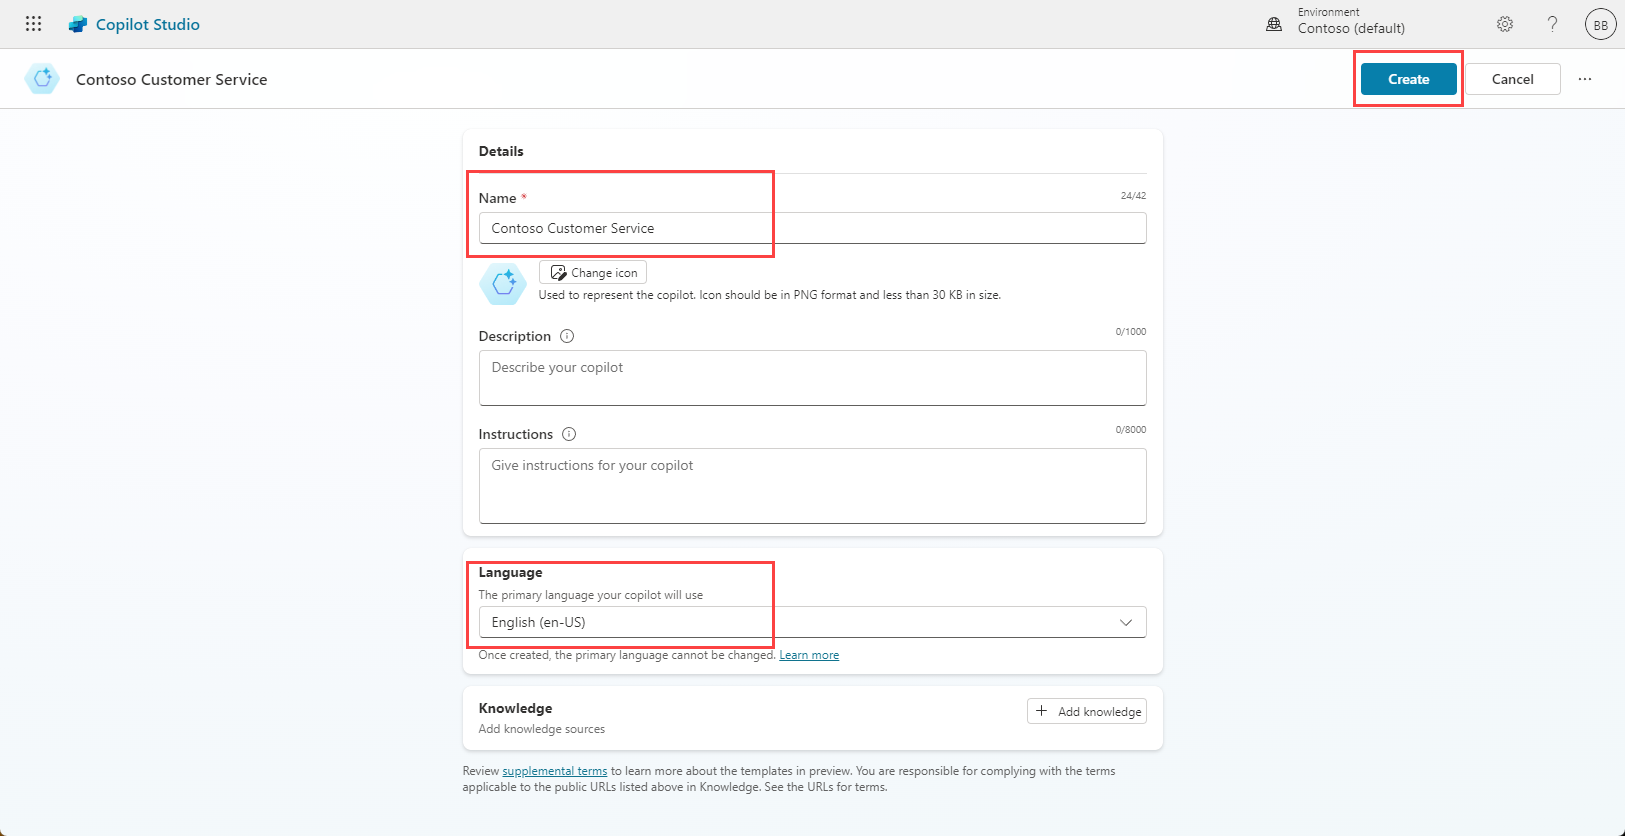Click the Knowledge section heading

point(515,708)
